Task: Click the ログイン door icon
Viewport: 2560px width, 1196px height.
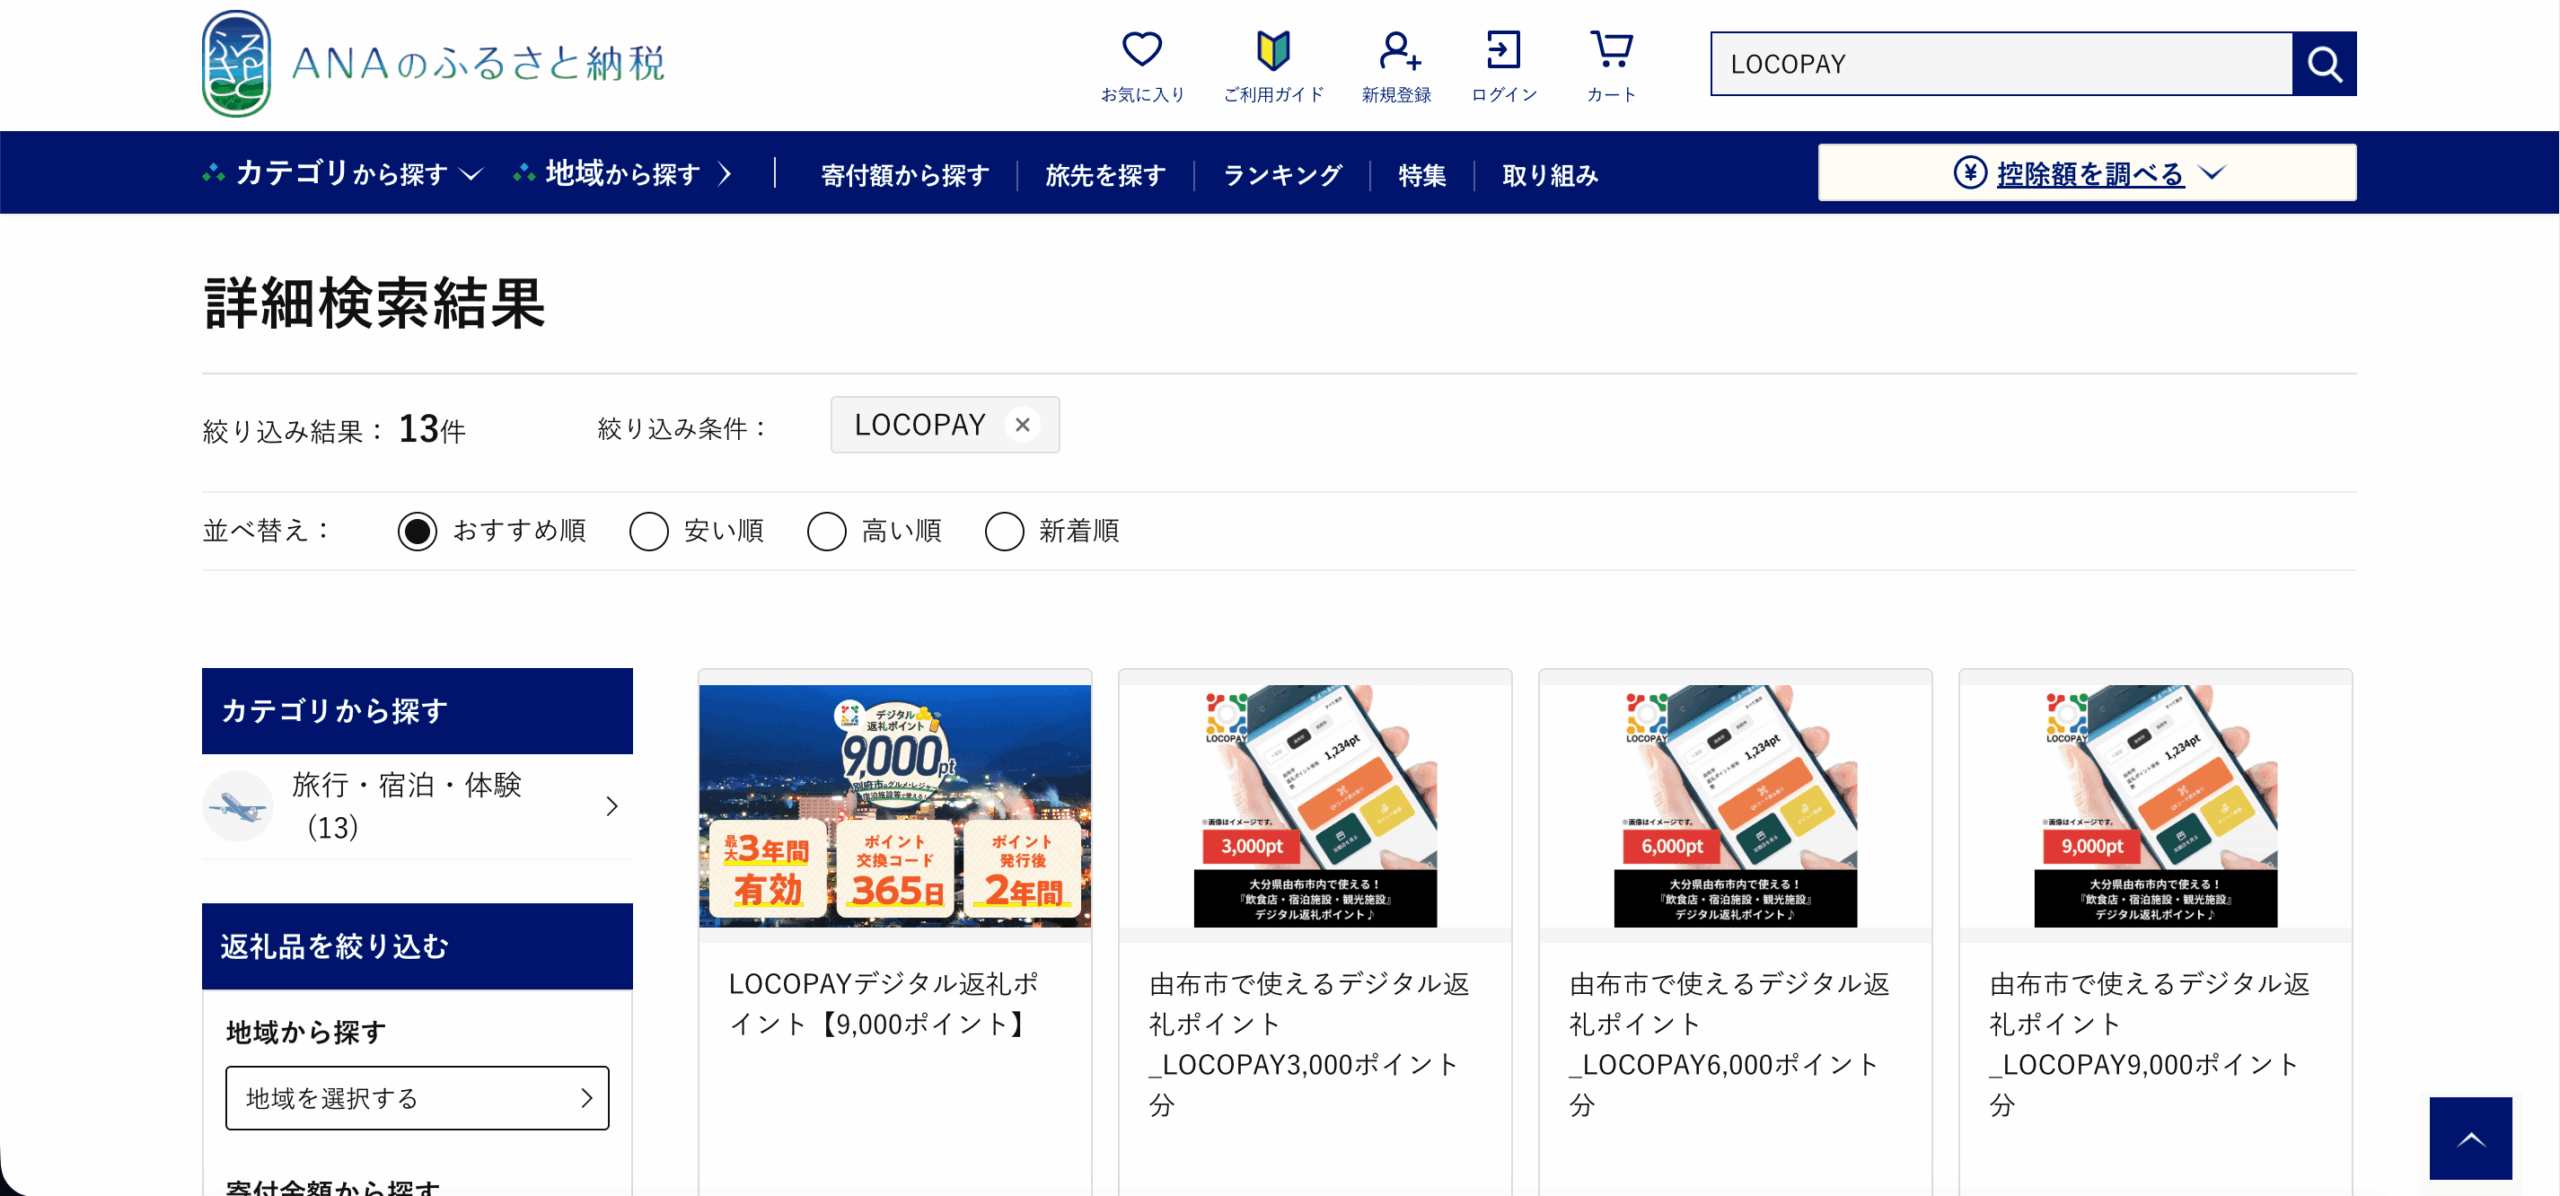Action: (x=1503, y=49)
